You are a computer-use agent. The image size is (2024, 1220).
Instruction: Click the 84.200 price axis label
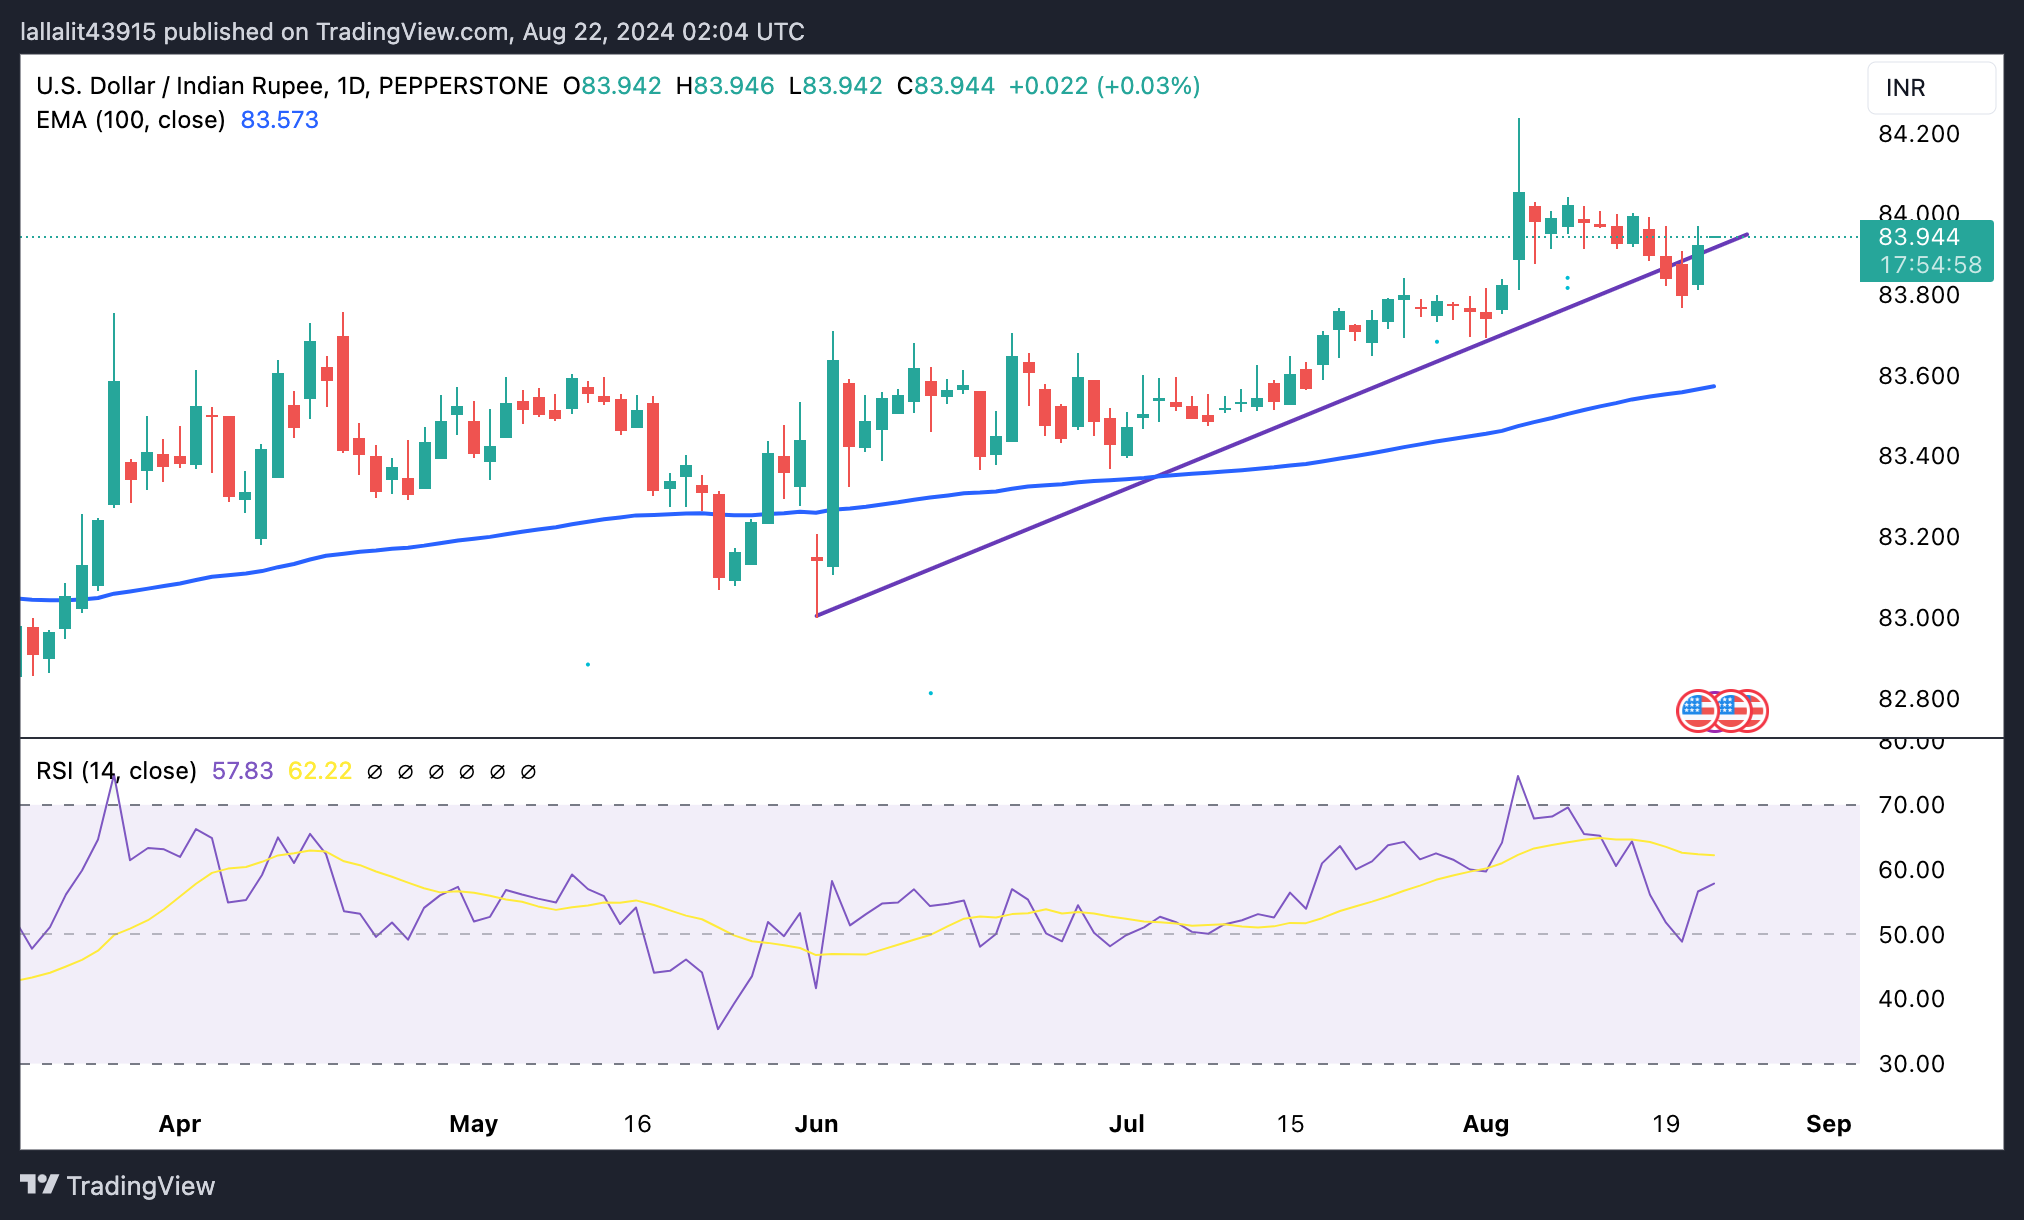1918,134
